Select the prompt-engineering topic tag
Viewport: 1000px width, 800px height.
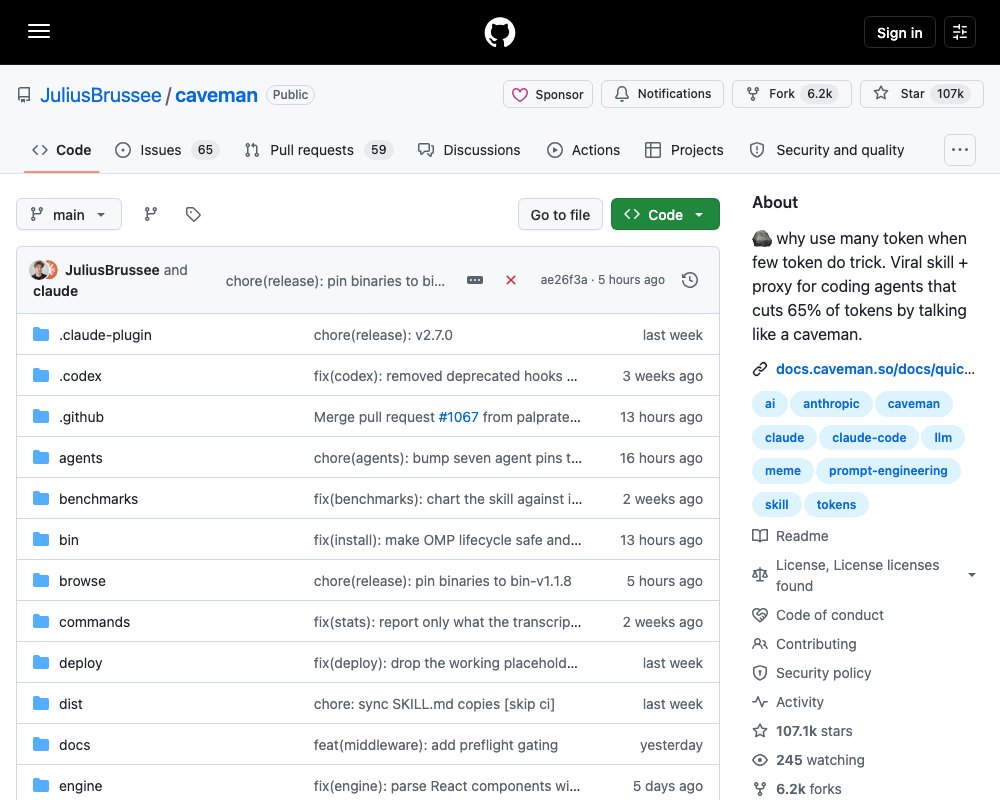[x=888, y=471]
